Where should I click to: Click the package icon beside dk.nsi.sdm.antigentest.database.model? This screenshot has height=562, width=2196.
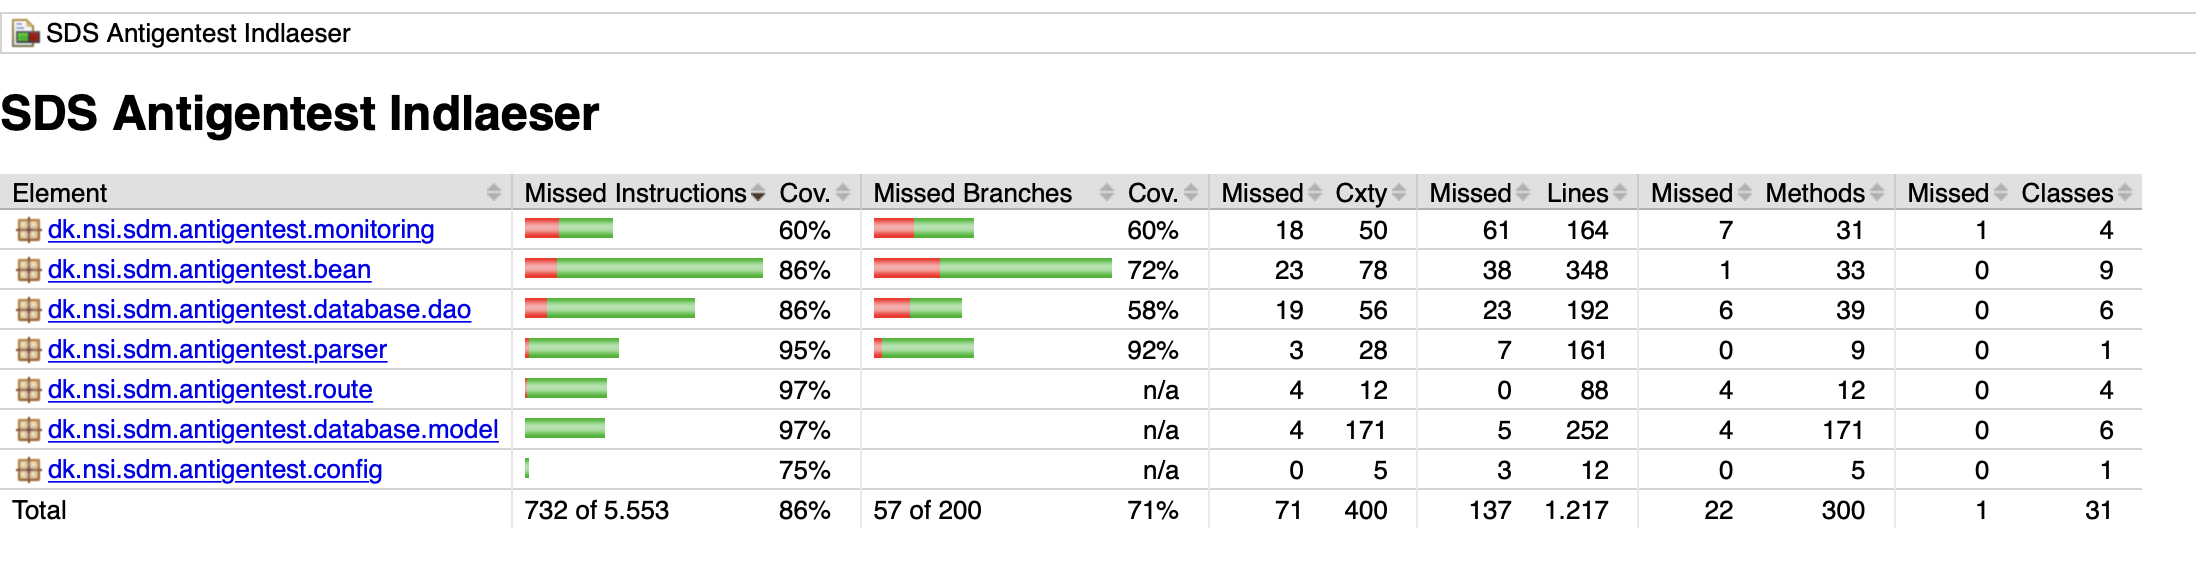pos(28,430)
